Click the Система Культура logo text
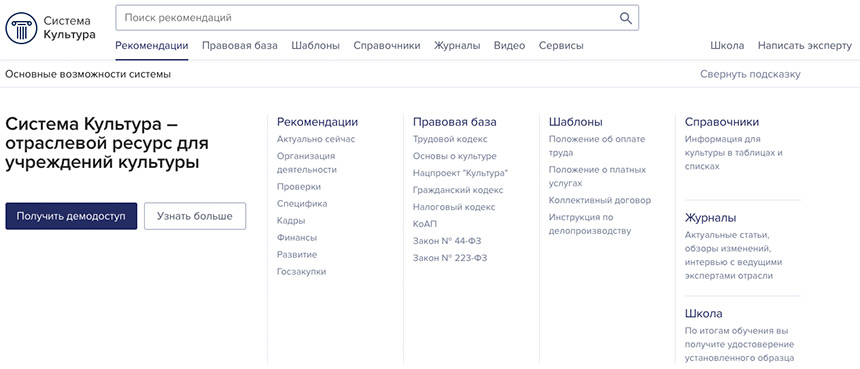860x369 pixels. (x=69, y=28)
